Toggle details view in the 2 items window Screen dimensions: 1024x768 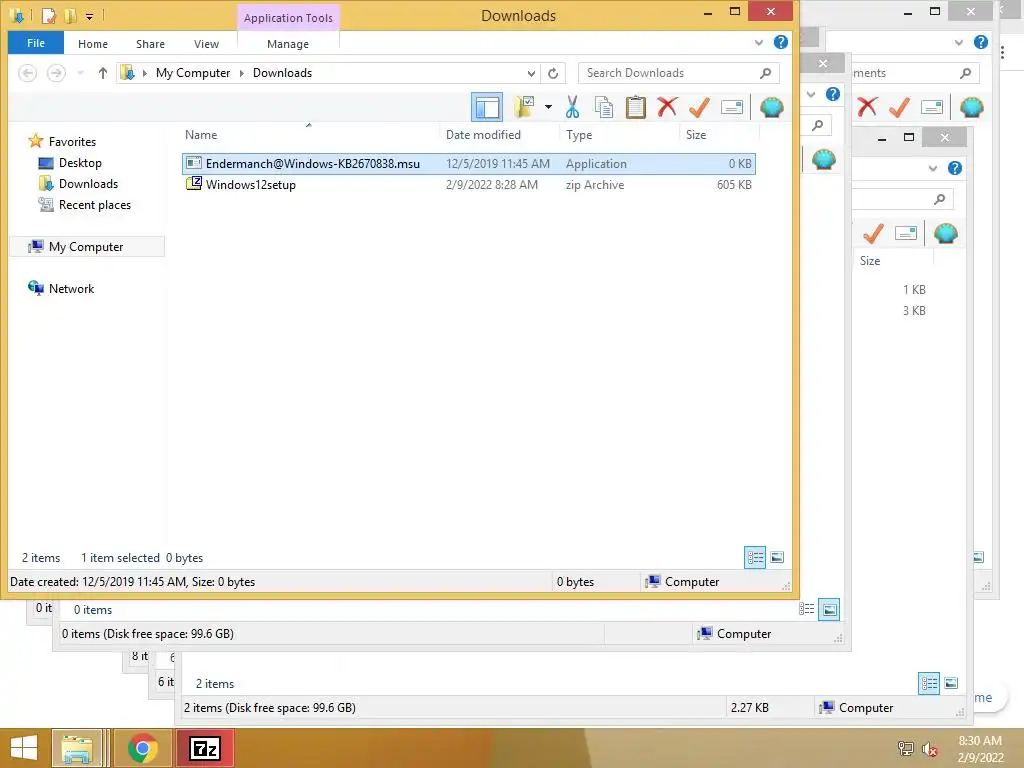tap(929, 684)
